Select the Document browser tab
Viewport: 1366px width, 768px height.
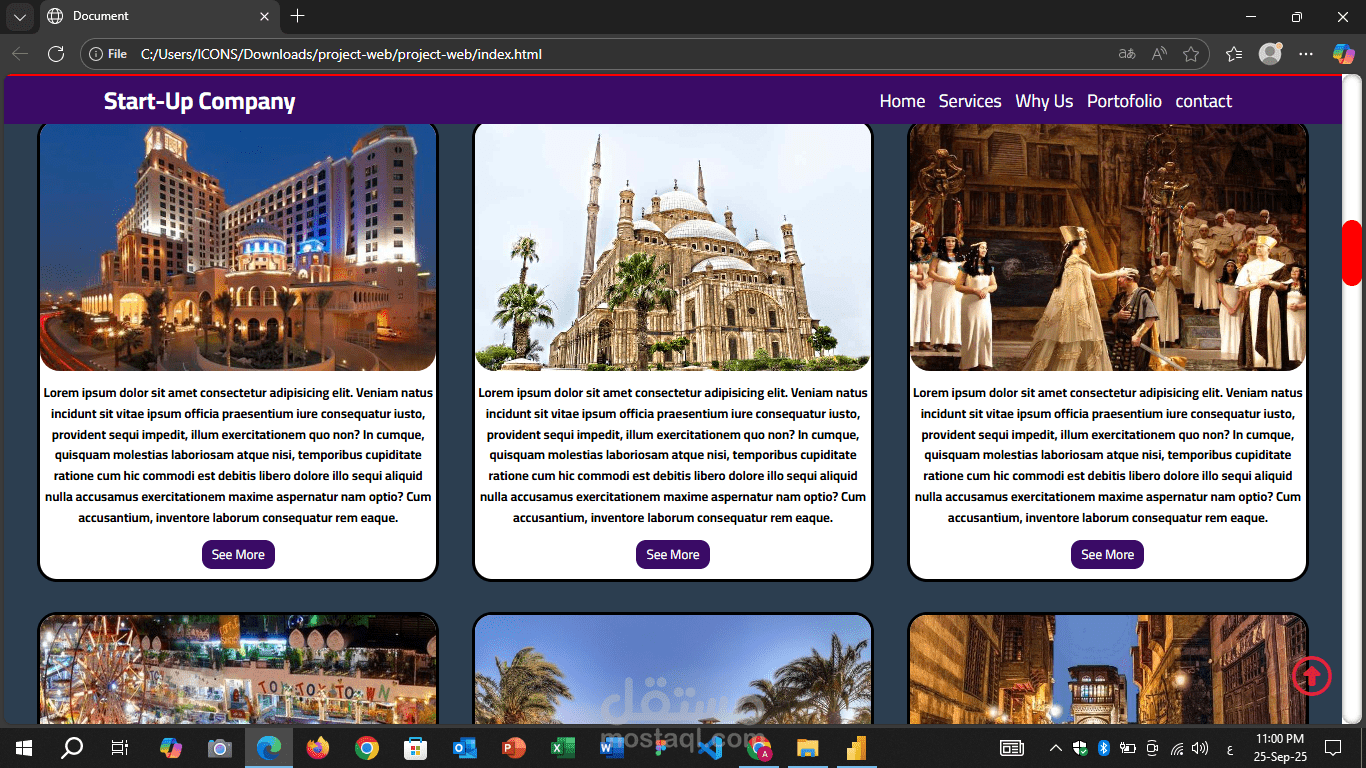click(x=159, y=16)
